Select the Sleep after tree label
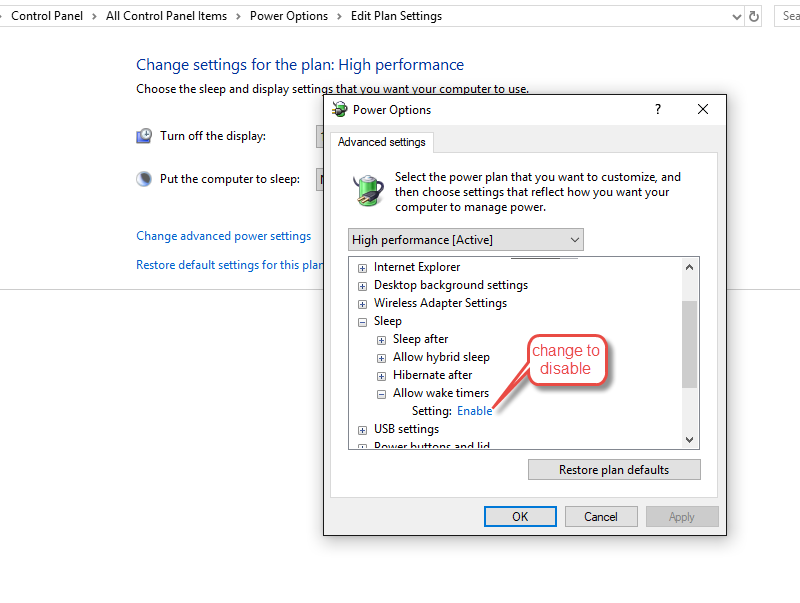Viewport: 800px width, 603px height. click(x=420, y=339)
